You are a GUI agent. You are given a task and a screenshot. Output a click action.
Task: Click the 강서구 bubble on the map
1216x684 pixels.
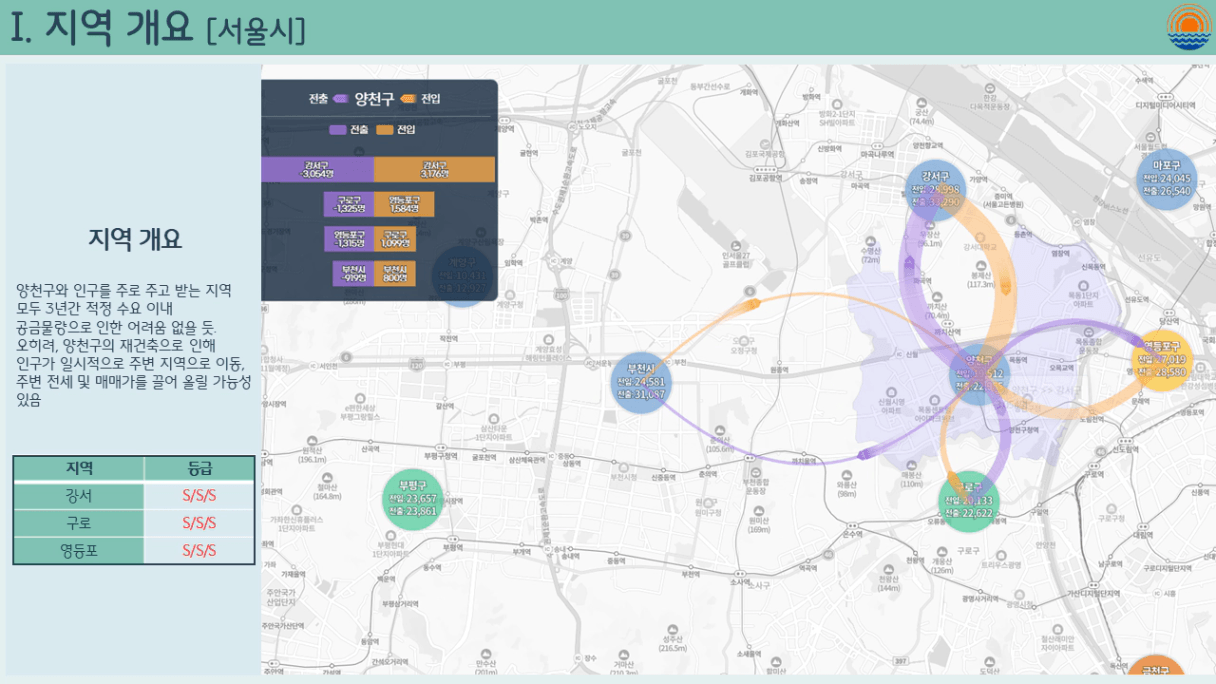point(935,190)
